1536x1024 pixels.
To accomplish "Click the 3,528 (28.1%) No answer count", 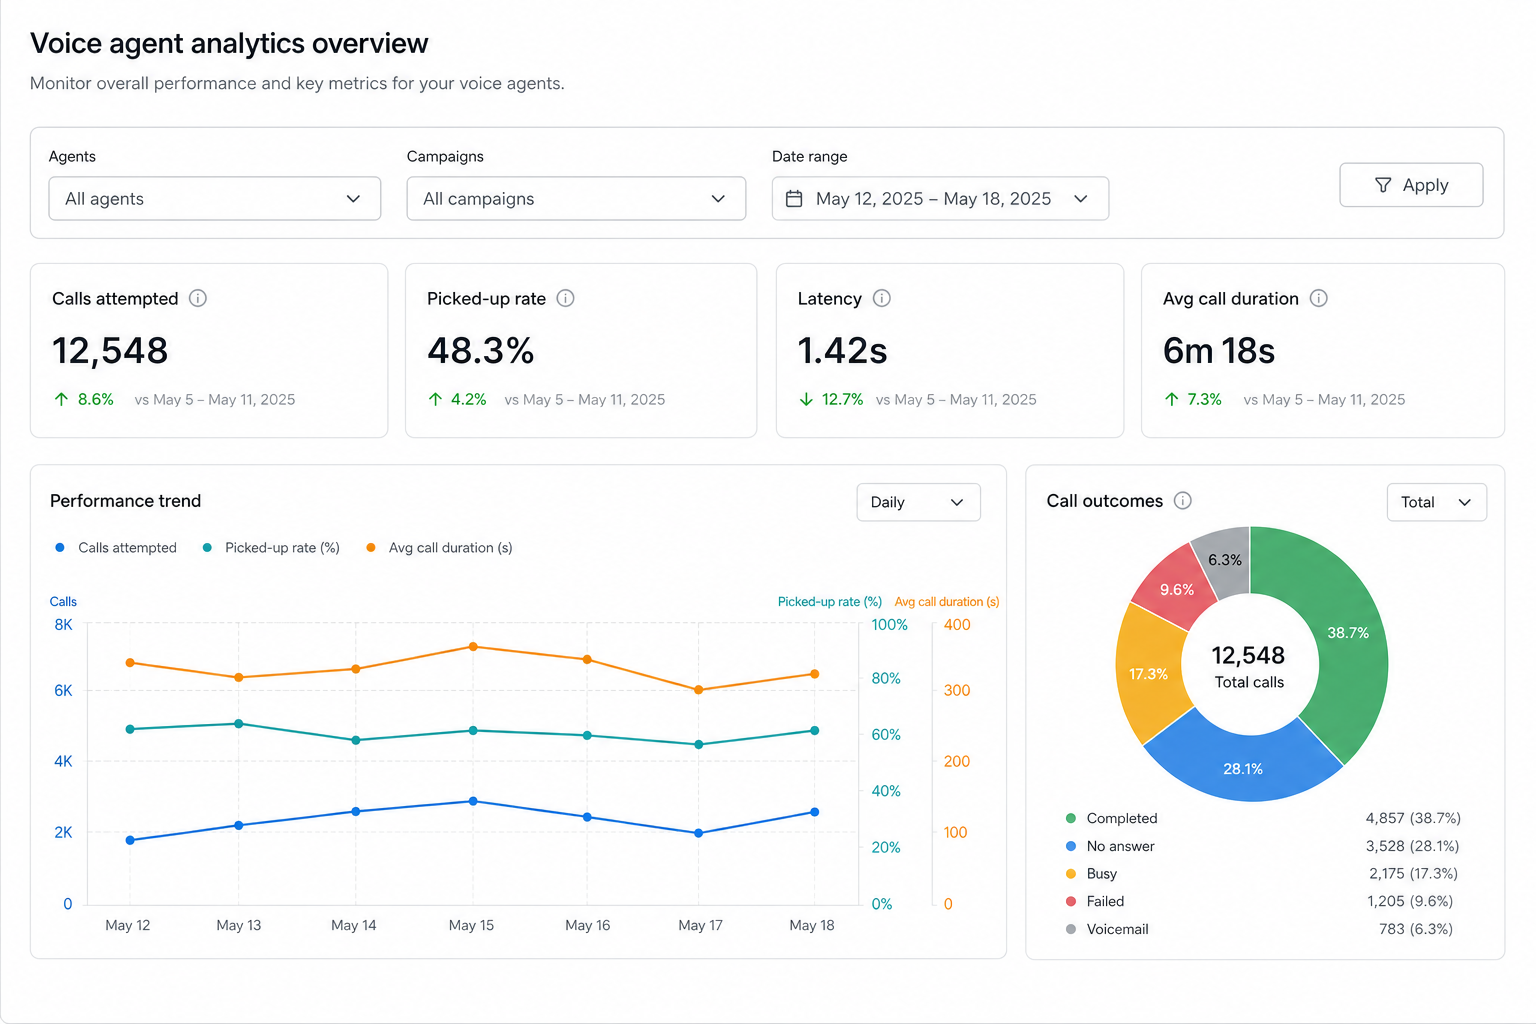I will coord(1413,846).
